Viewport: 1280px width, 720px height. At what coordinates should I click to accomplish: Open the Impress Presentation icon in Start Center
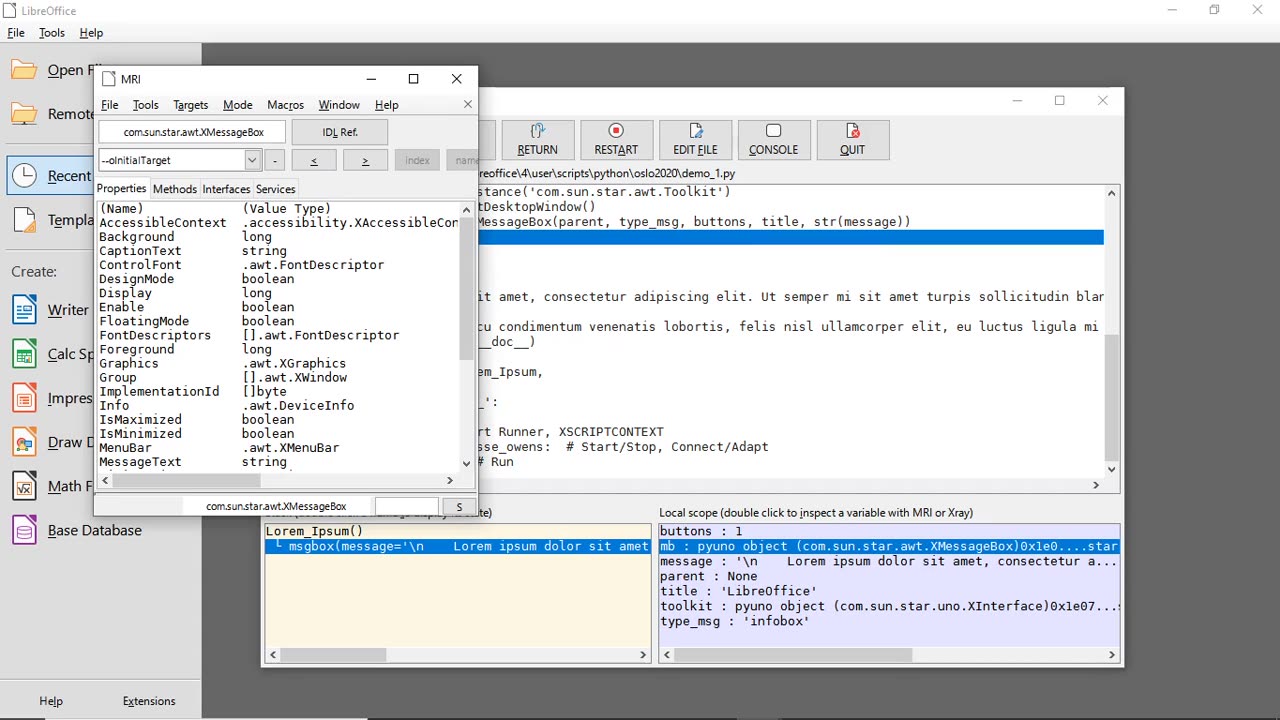(25, 398)
